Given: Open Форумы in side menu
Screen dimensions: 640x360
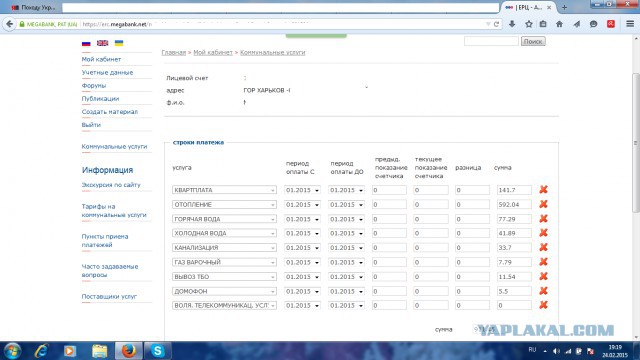Looking at the screenshot, I should pos(94,85).
